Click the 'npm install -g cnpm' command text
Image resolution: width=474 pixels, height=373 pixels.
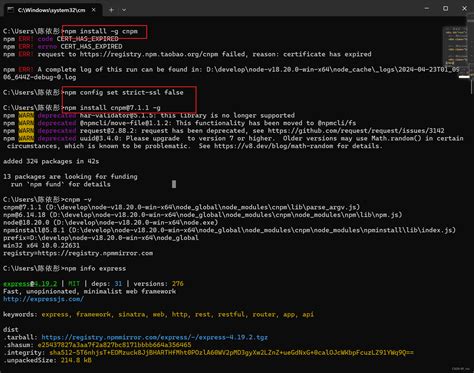[101, 31]
